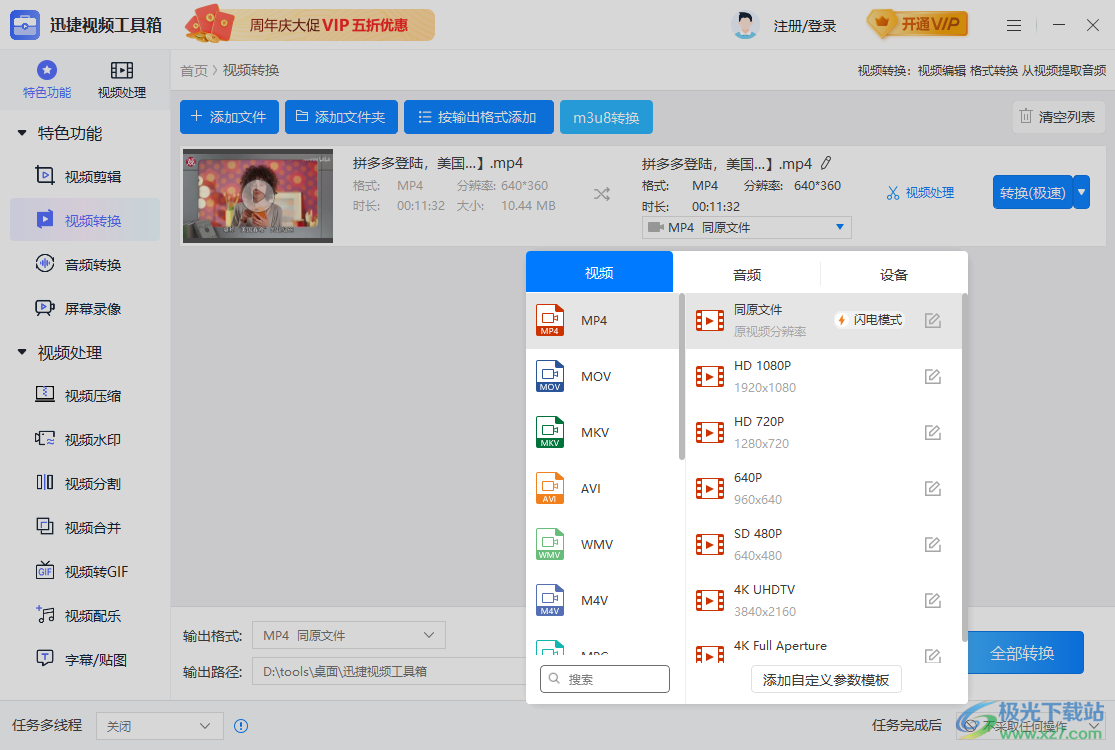Enable 闪电模式 for 同原文件 output
The height and width of the screenshot is (750, 1115).
pyautogui.click(x=868, y=318)
